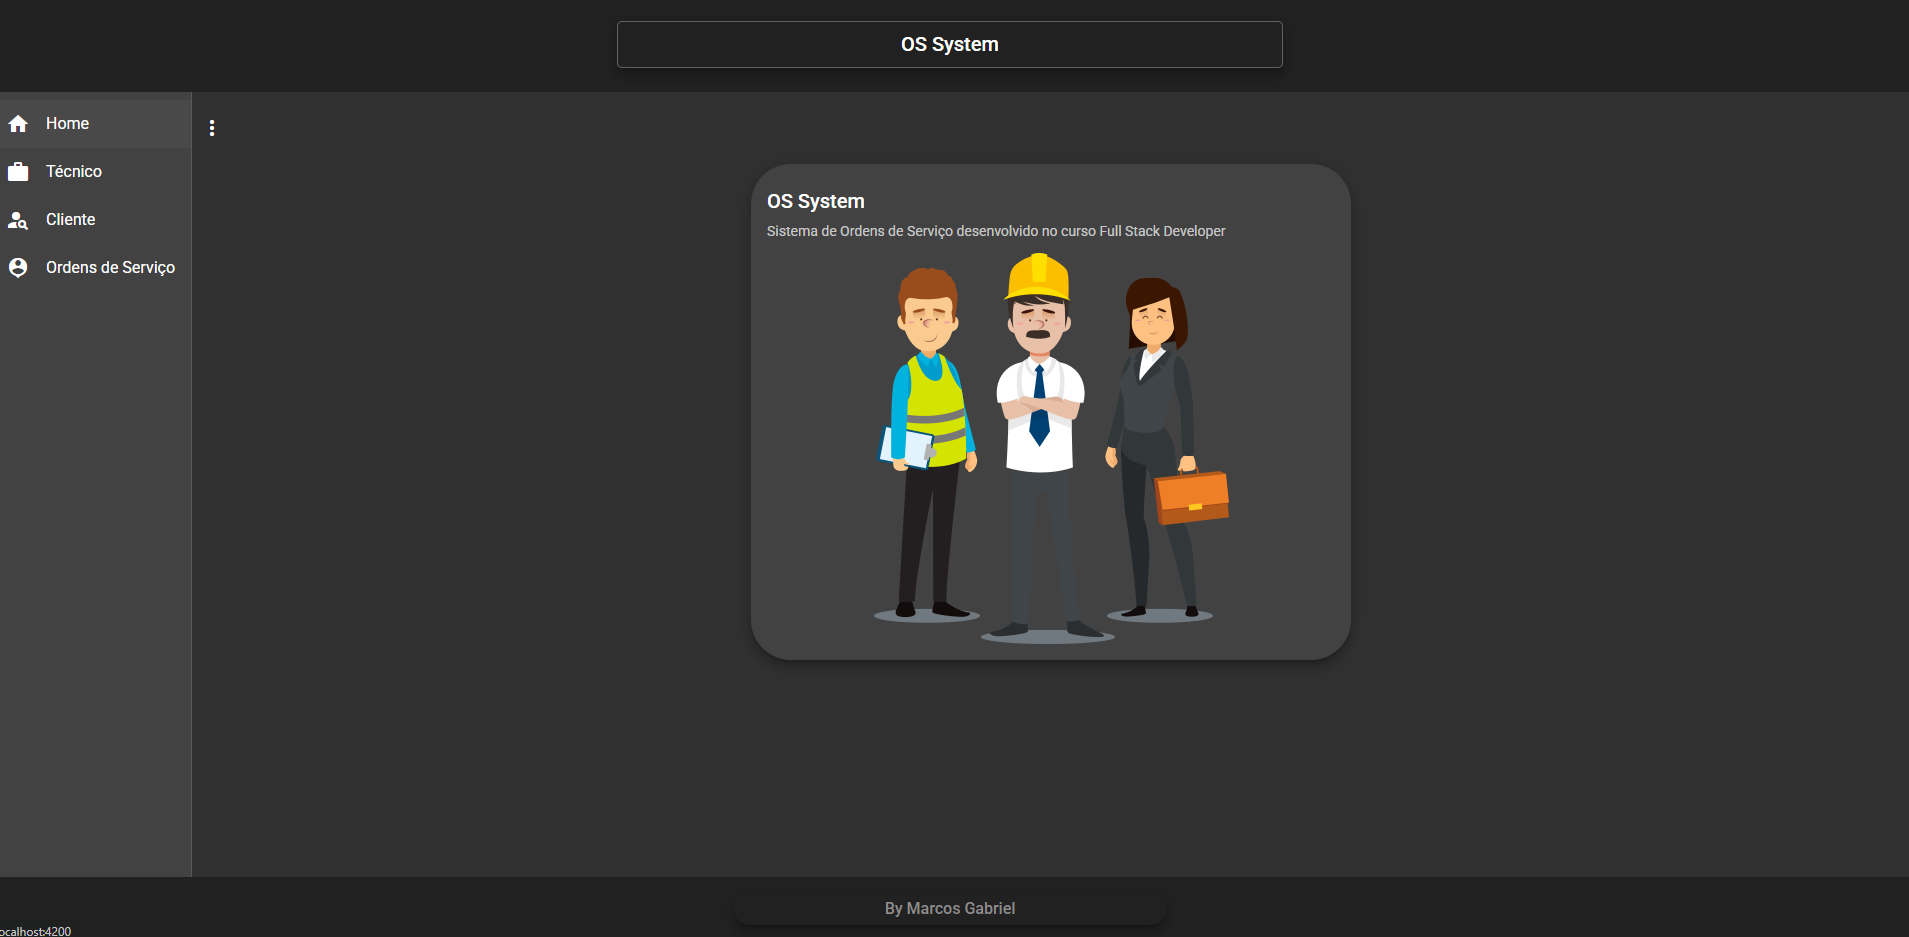Click the Cliente person-search icon
This screenshot has width=1909, height=937.
click(18, 220)
